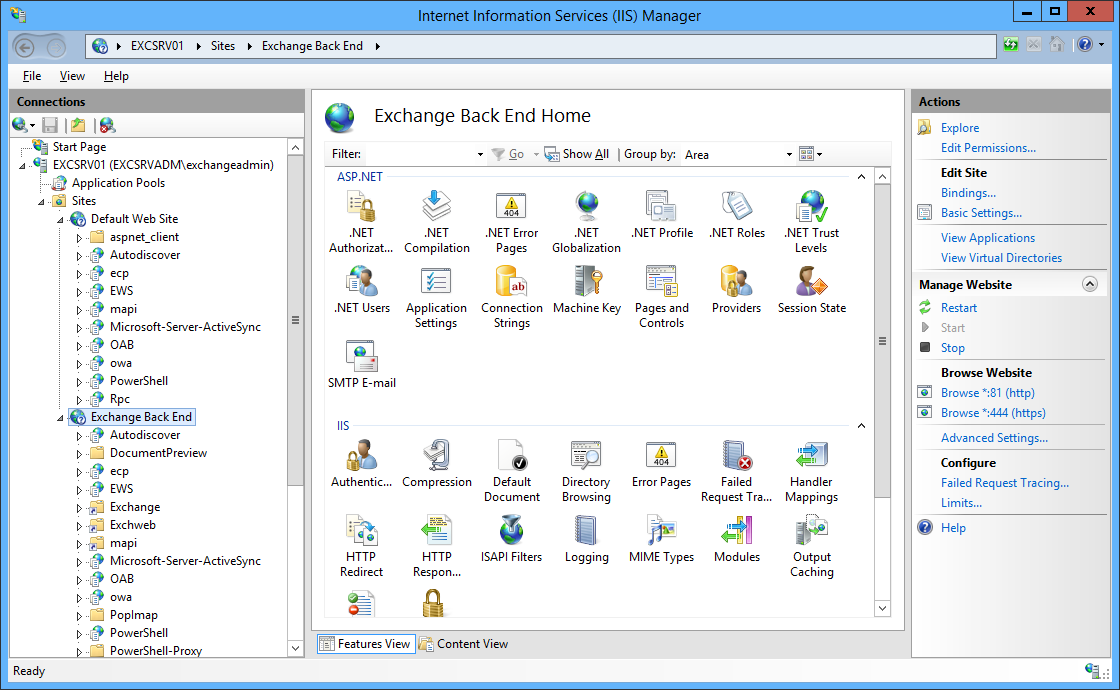
Task: Select Application Pools in the tree
Action: (x=119, y=183)
